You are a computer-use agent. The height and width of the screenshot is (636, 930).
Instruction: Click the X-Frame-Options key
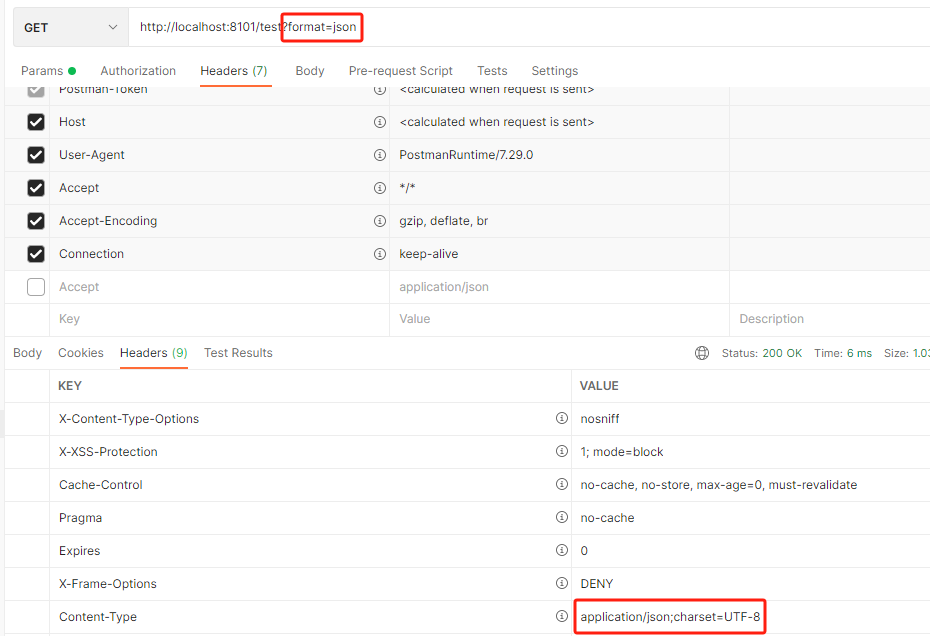coord(108,584)
